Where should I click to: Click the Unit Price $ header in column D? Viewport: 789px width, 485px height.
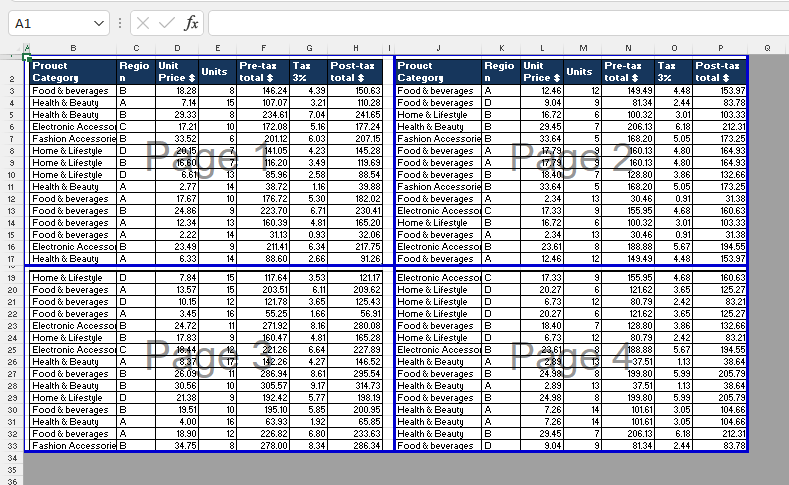click(177, 72)
